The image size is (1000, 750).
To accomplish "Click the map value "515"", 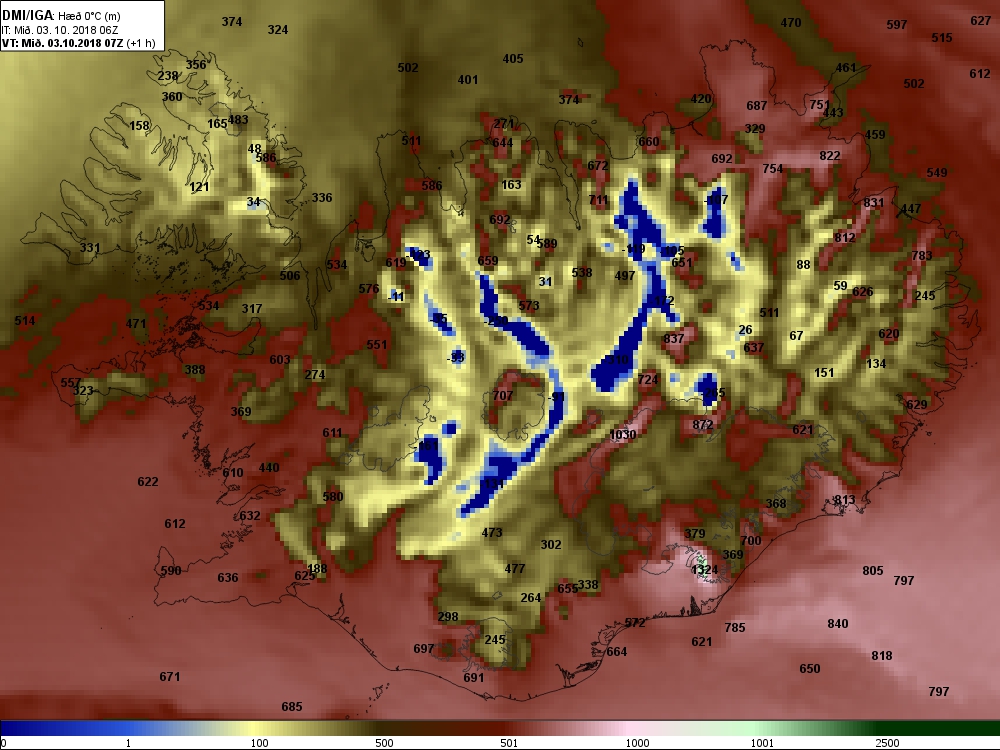I will click(x=941, y=38).
